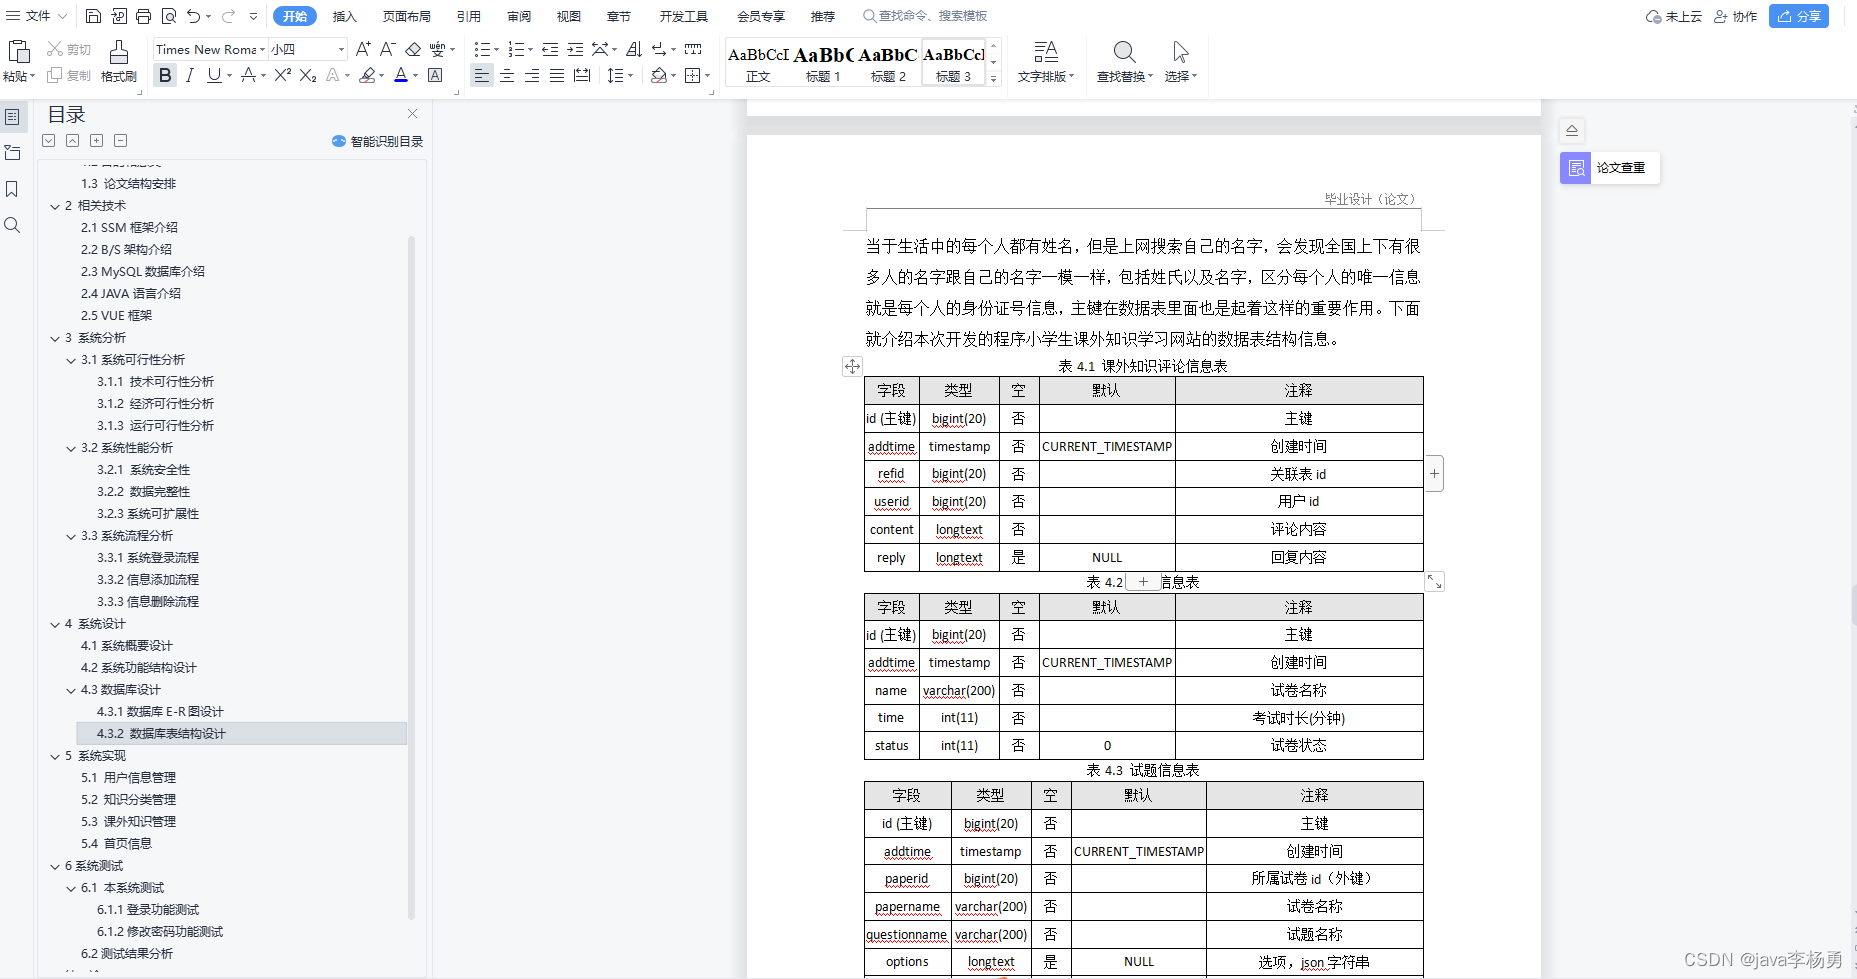Open line spacing options

(615, 75)
